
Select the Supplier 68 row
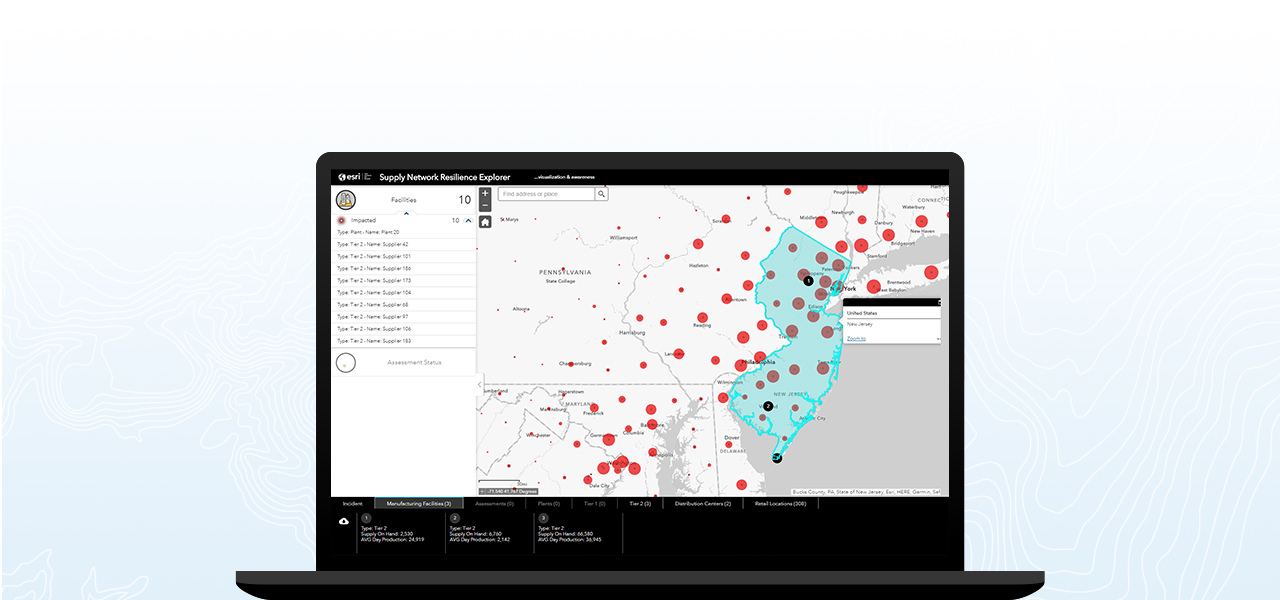point(404,304)
